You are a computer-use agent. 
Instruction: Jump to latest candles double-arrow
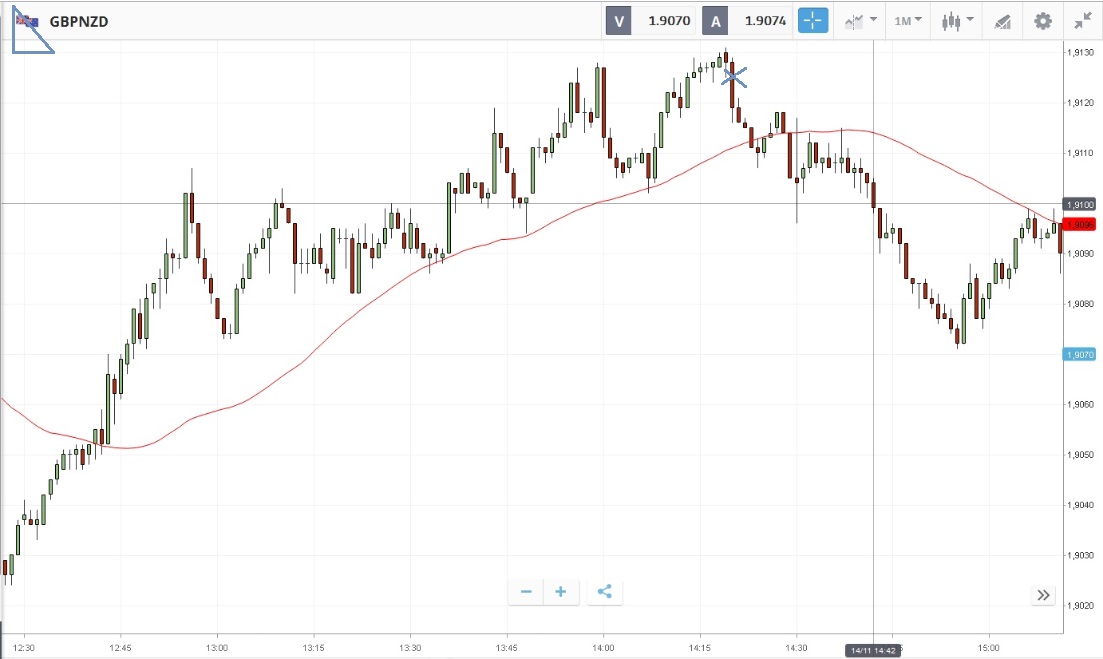tap(1043, 595)
